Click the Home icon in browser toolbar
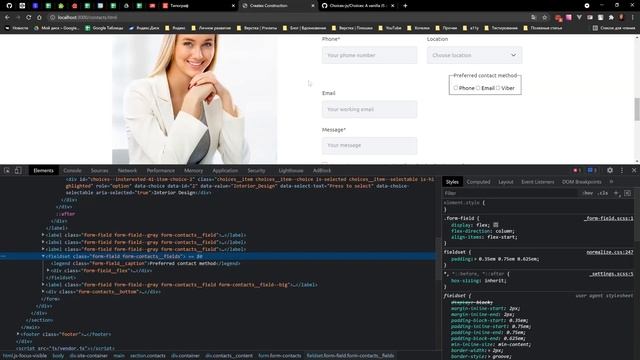The image size is (640, 360). (x=39, y=18)
